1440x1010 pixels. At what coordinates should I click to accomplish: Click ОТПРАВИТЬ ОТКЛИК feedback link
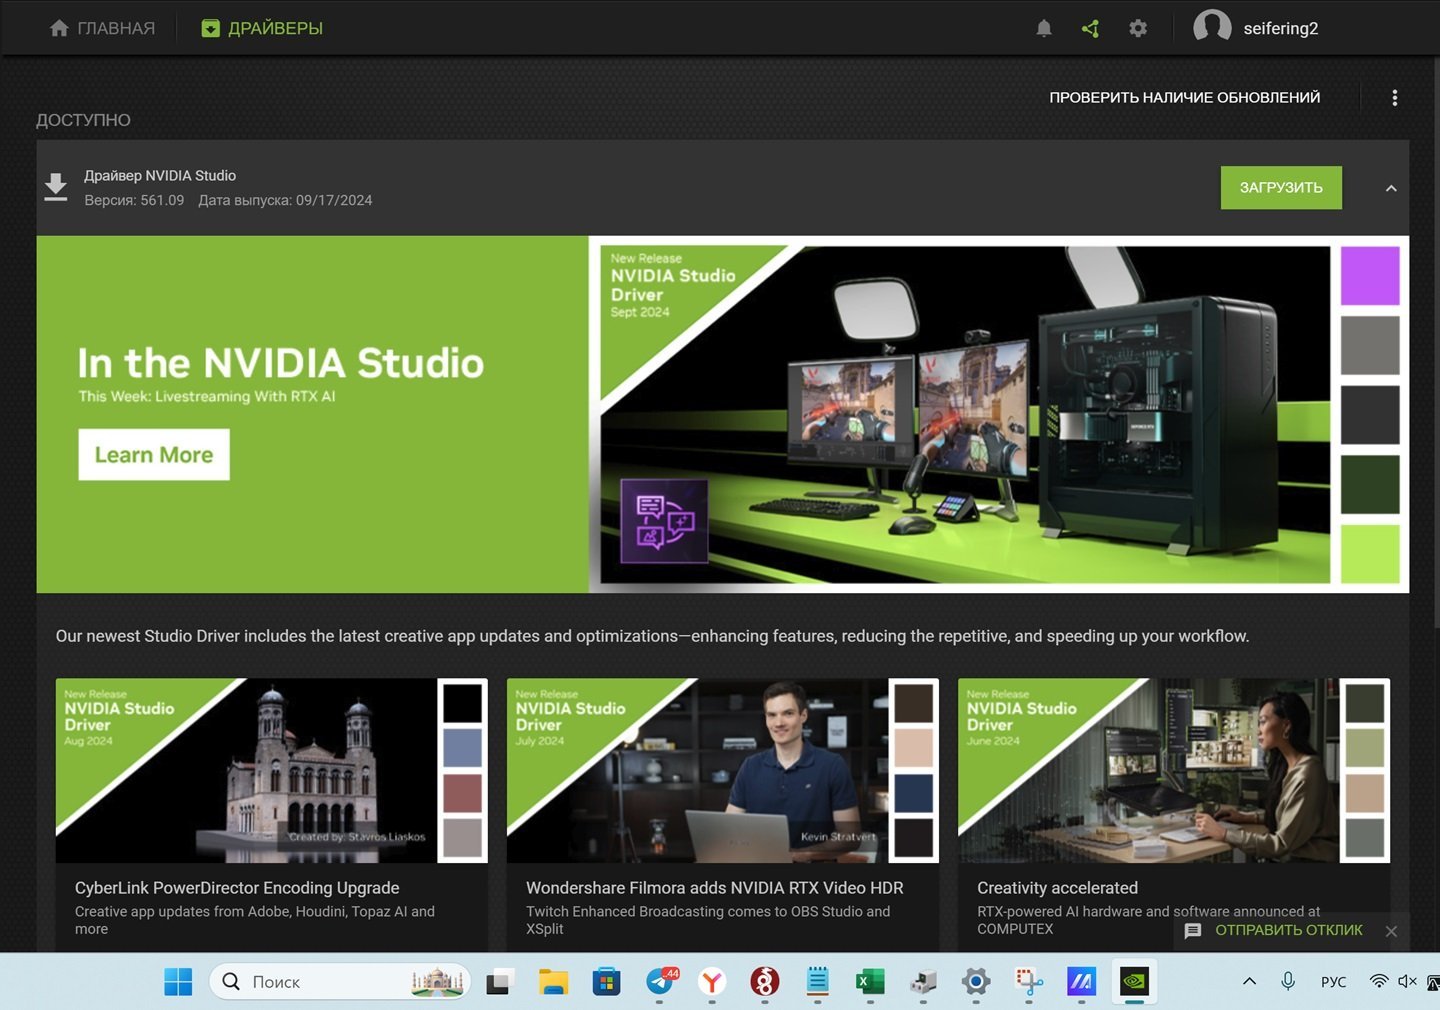click(1289, 930)
